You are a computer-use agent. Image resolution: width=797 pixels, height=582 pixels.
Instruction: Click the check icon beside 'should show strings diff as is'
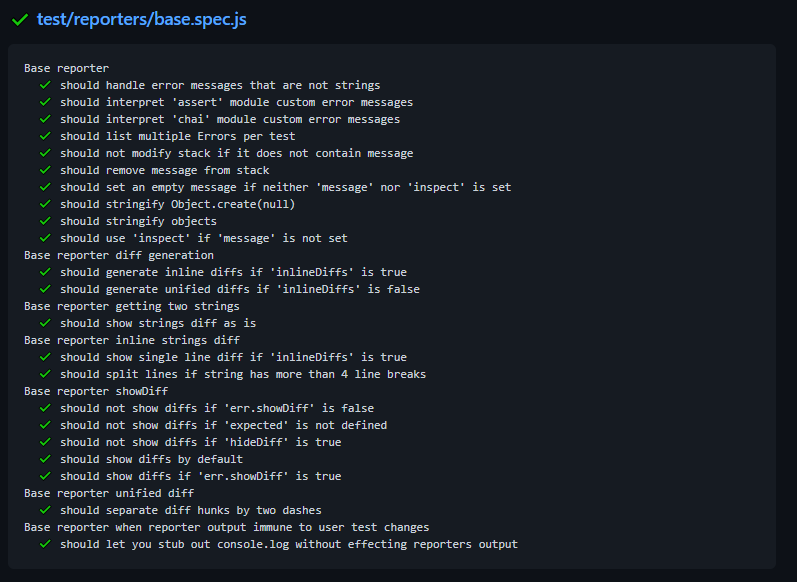coord(45,323)
